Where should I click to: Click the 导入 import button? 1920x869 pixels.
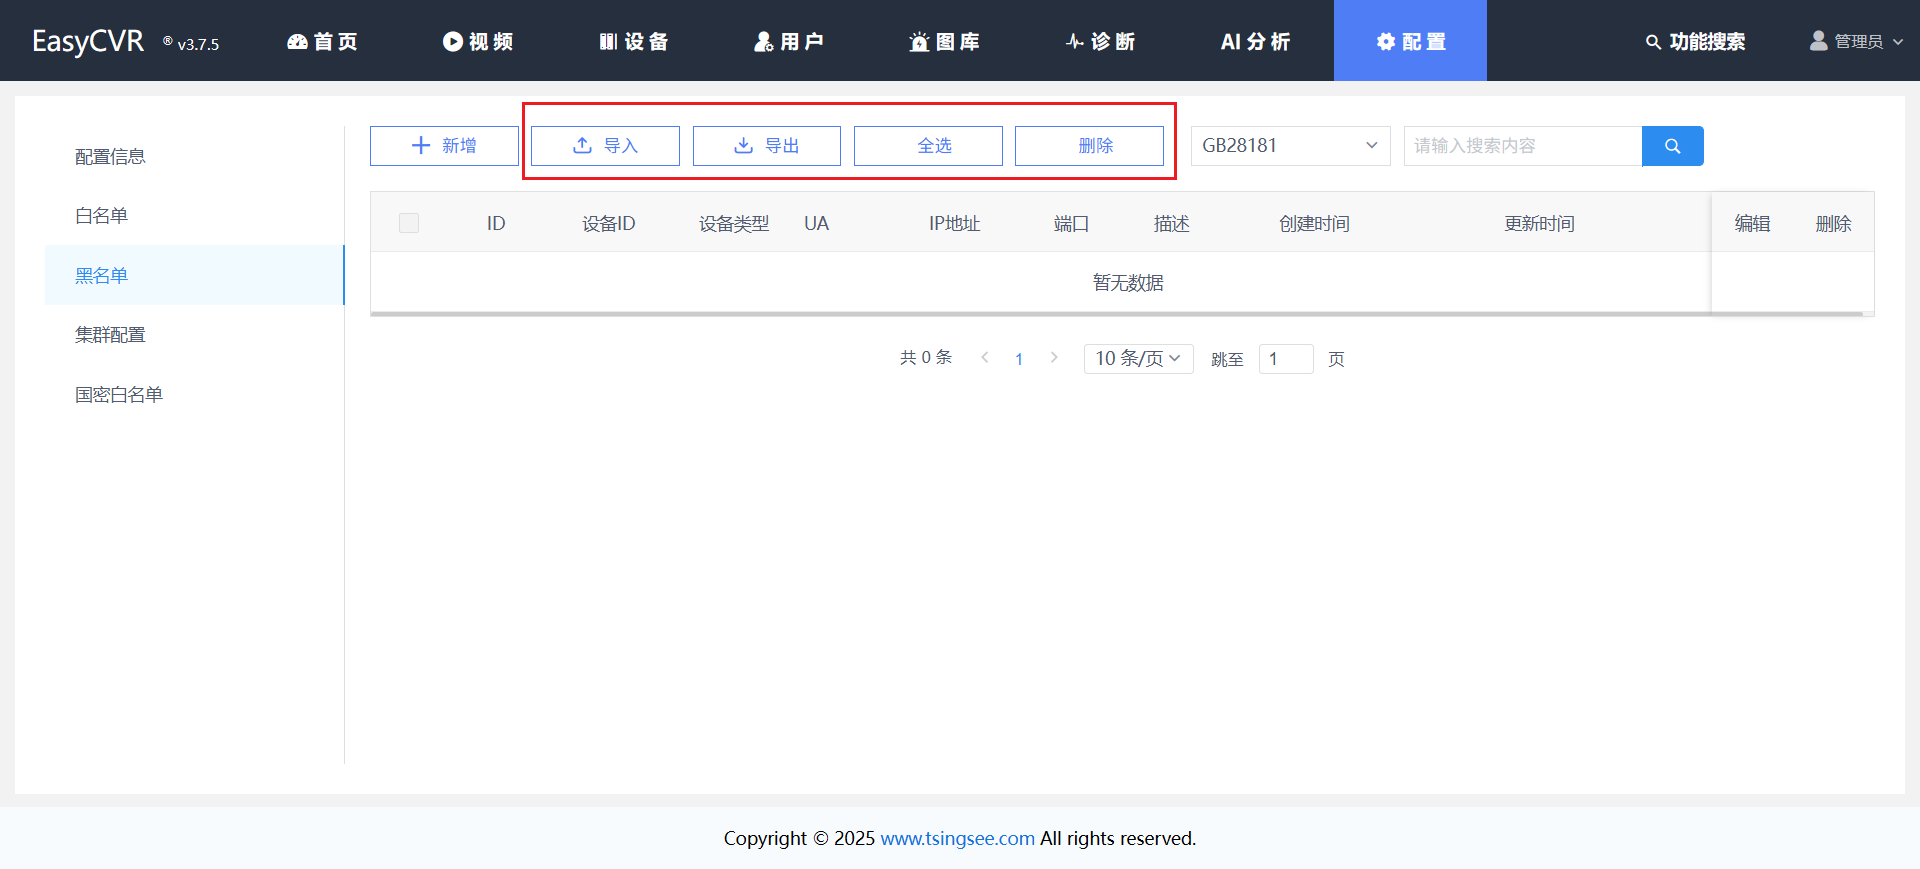tap(605, 146)
